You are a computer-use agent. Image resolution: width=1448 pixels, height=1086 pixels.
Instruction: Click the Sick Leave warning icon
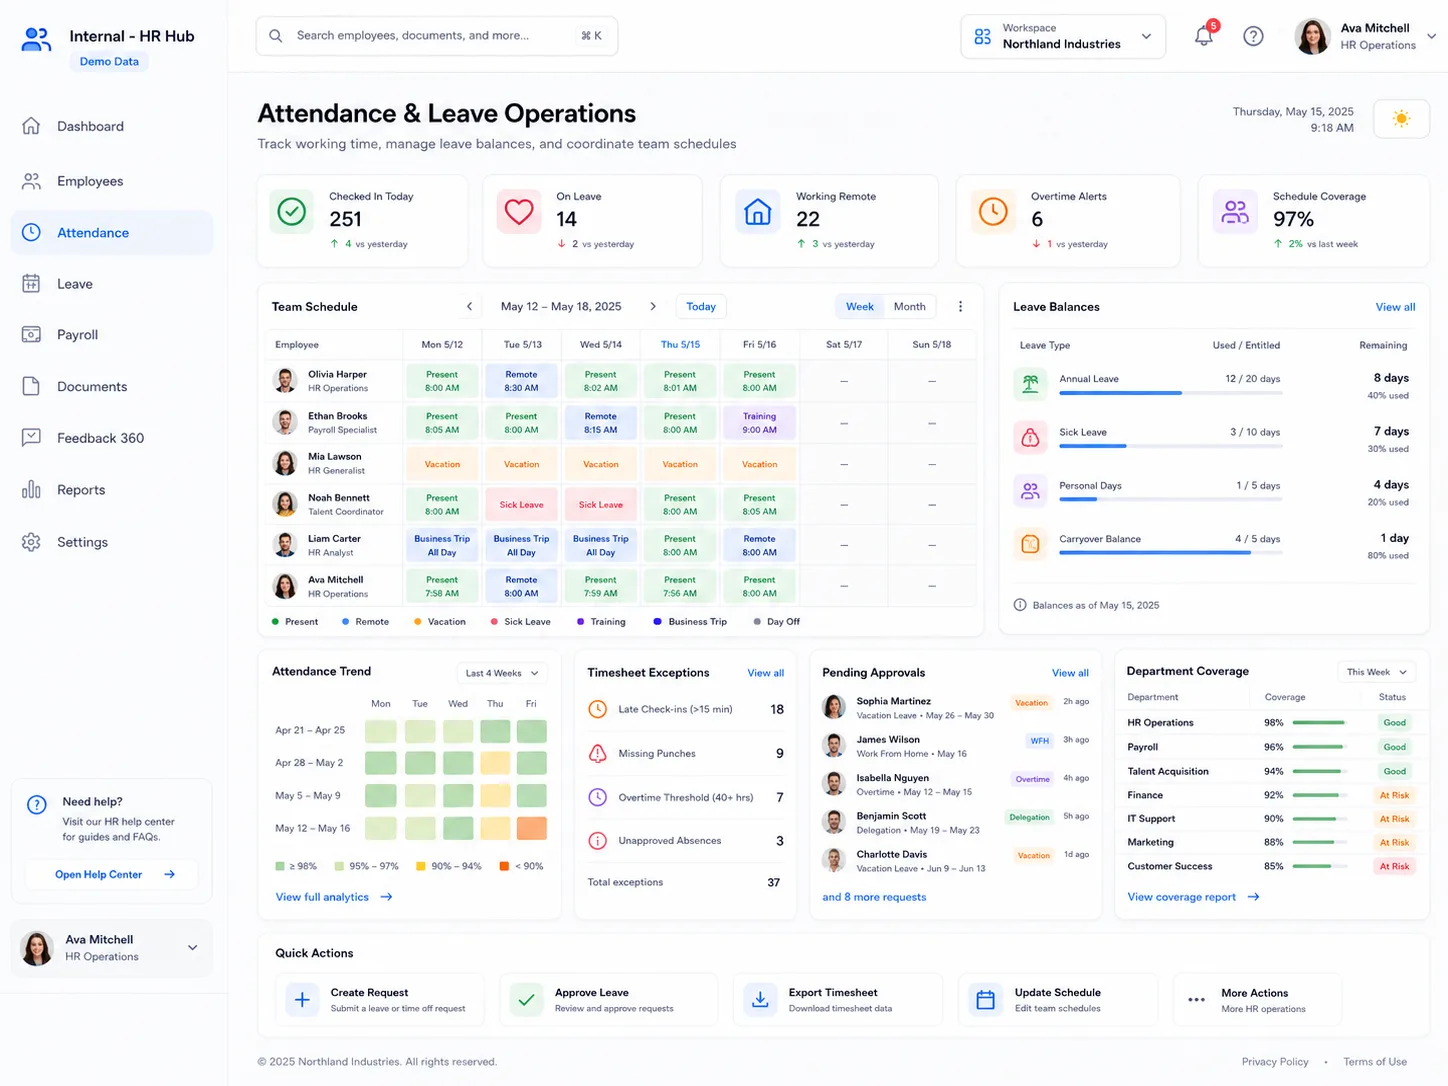(x=1030, y=438)
